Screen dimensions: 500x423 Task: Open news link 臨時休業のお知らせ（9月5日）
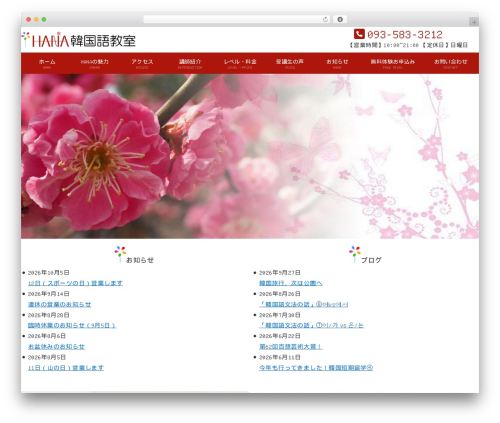point(72,325)
